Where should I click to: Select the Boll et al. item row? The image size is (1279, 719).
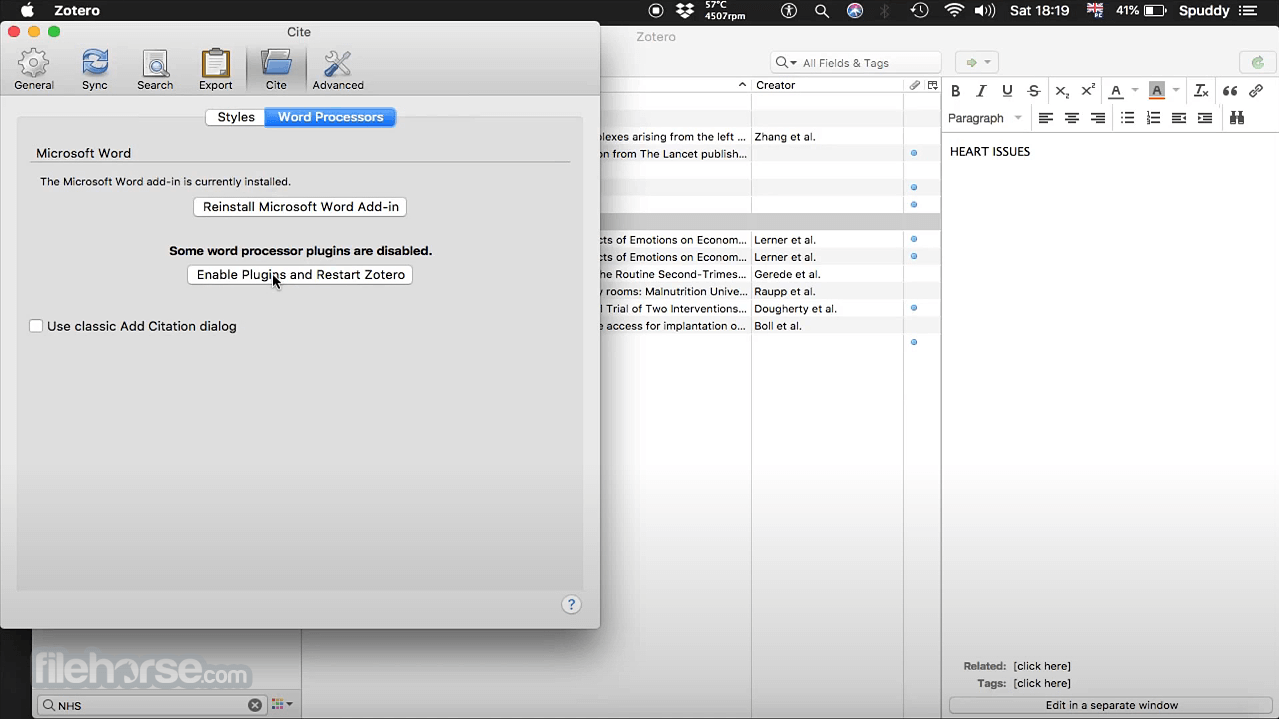pos(770,326)
